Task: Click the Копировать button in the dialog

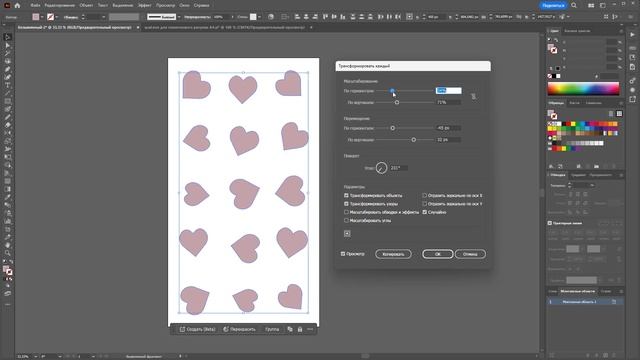Action: coord(393,254)
